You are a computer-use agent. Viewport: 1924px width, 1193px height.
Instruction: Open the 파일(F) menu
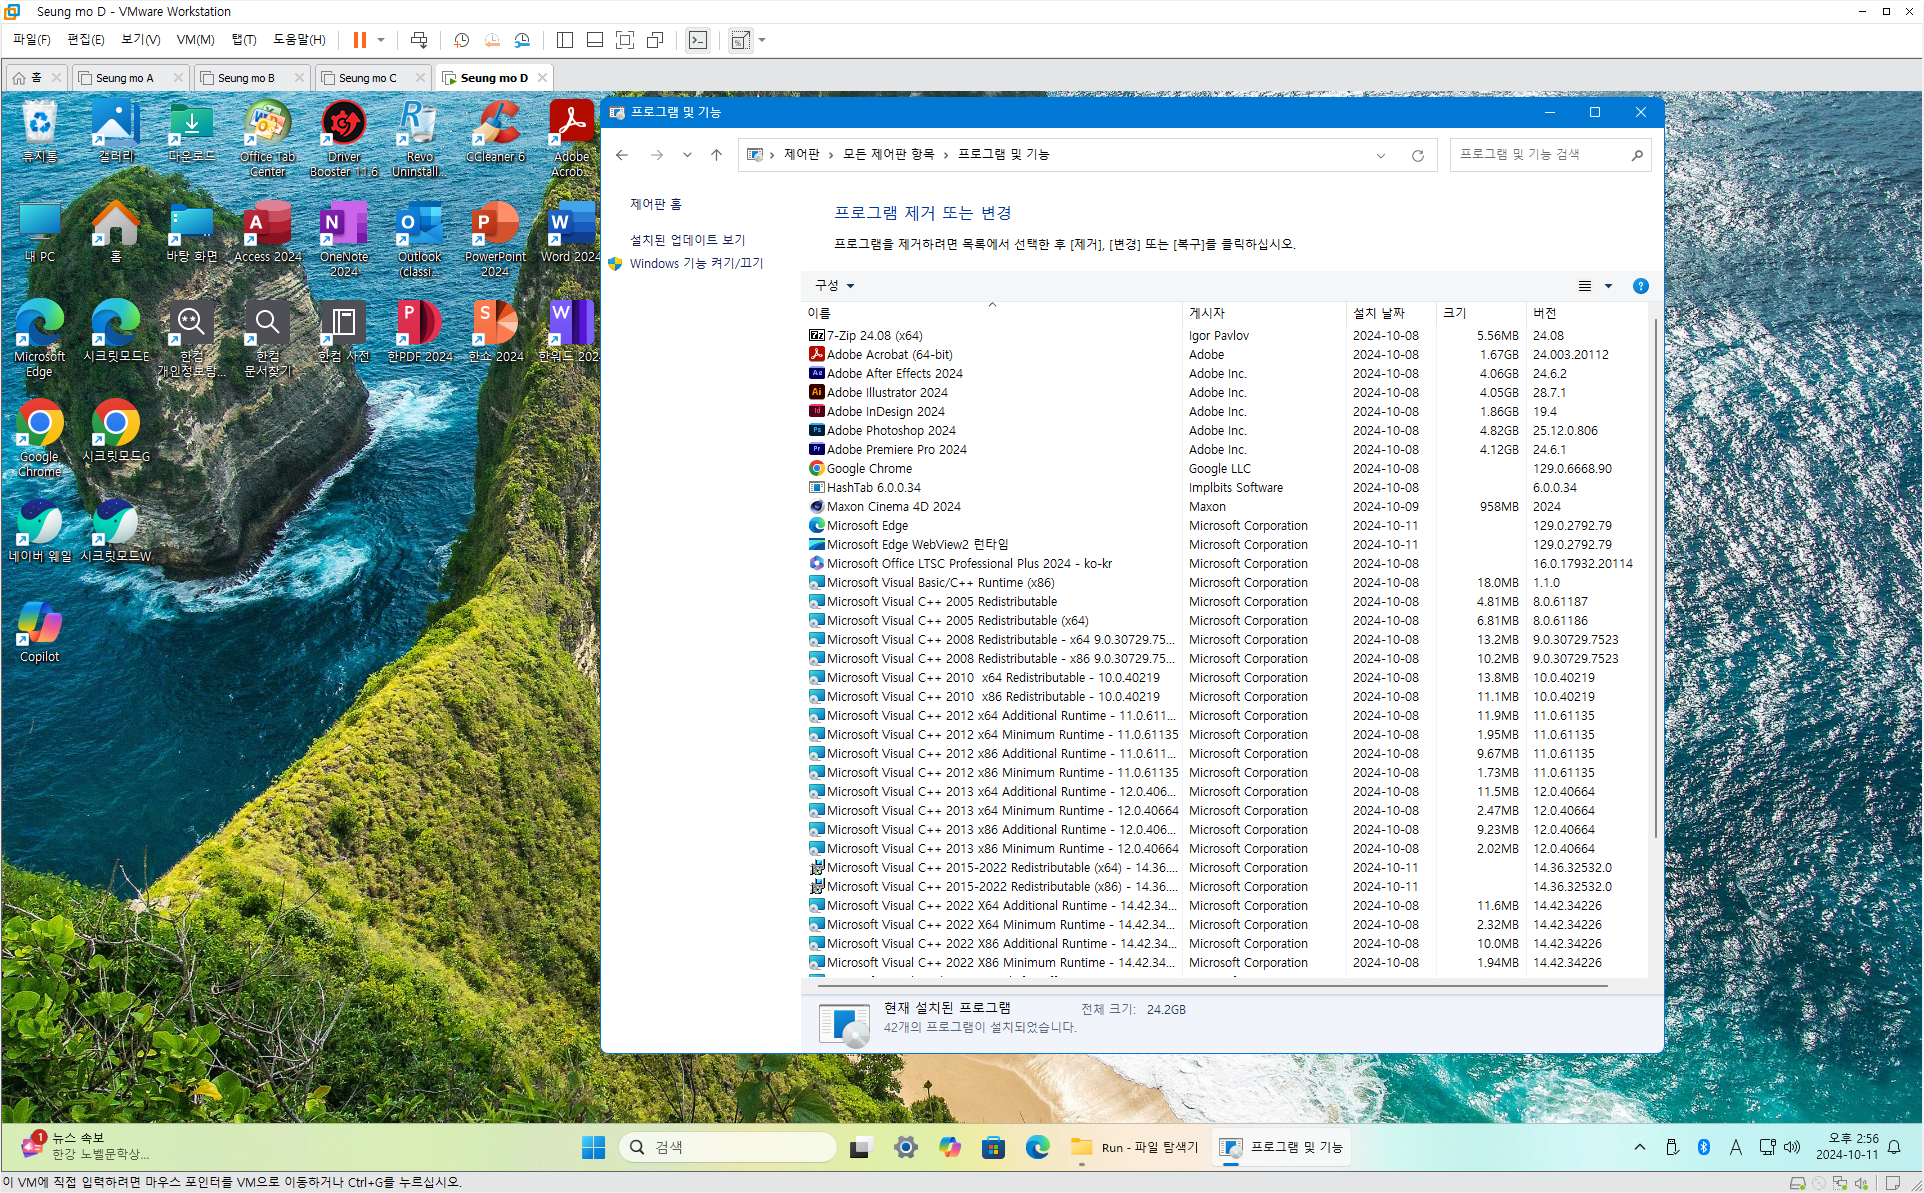point(31,40)
